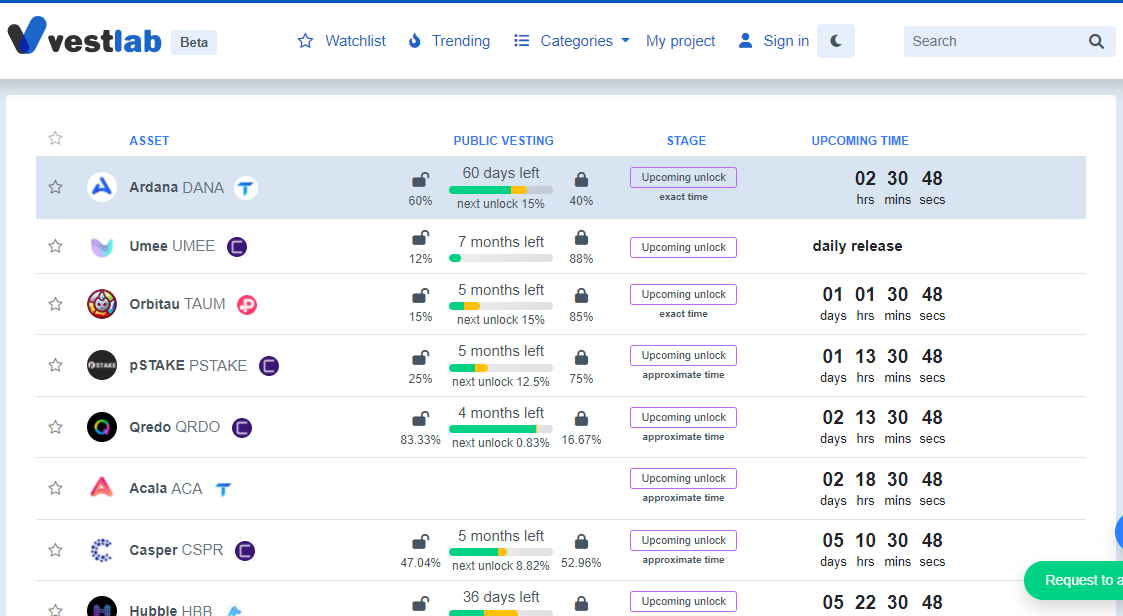Click '60 days left' text for Ardana
Image resolution: width=1123 pixels, height=616 pixels.
(x=501, y=173)
